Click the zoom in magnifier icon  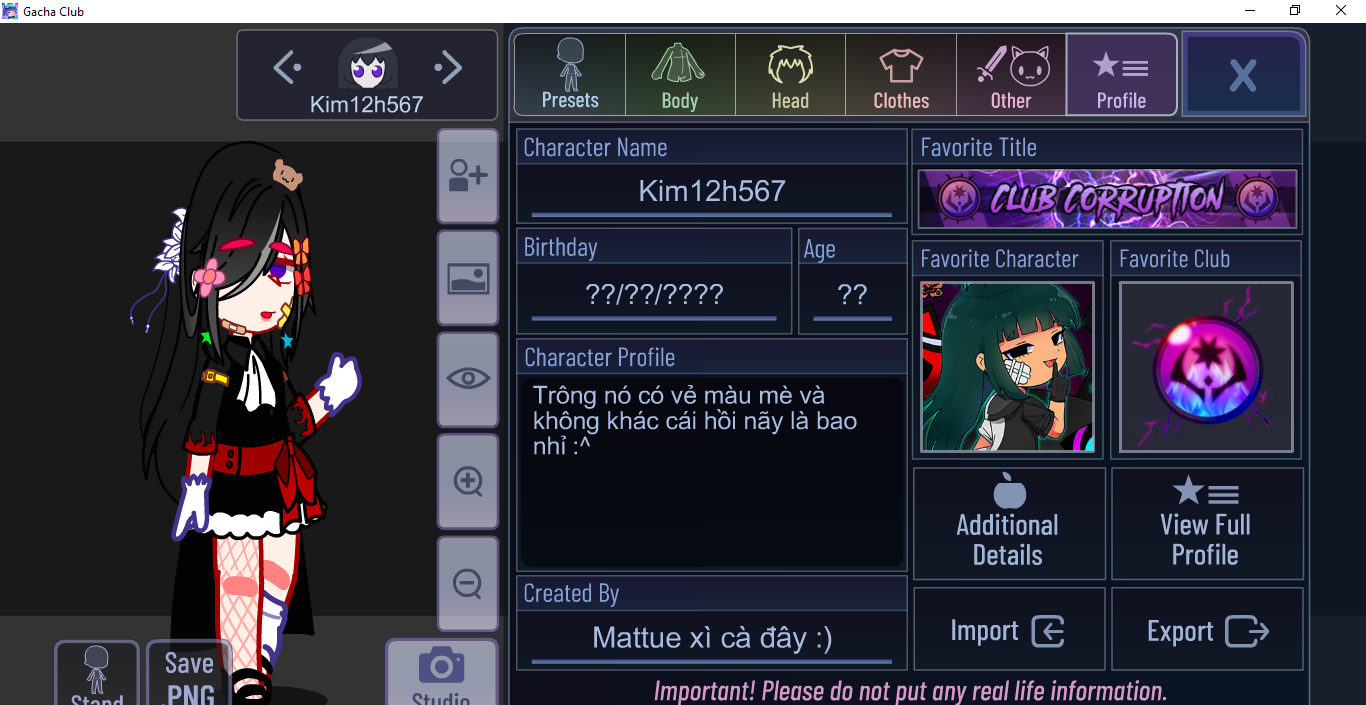pos(467,481)
